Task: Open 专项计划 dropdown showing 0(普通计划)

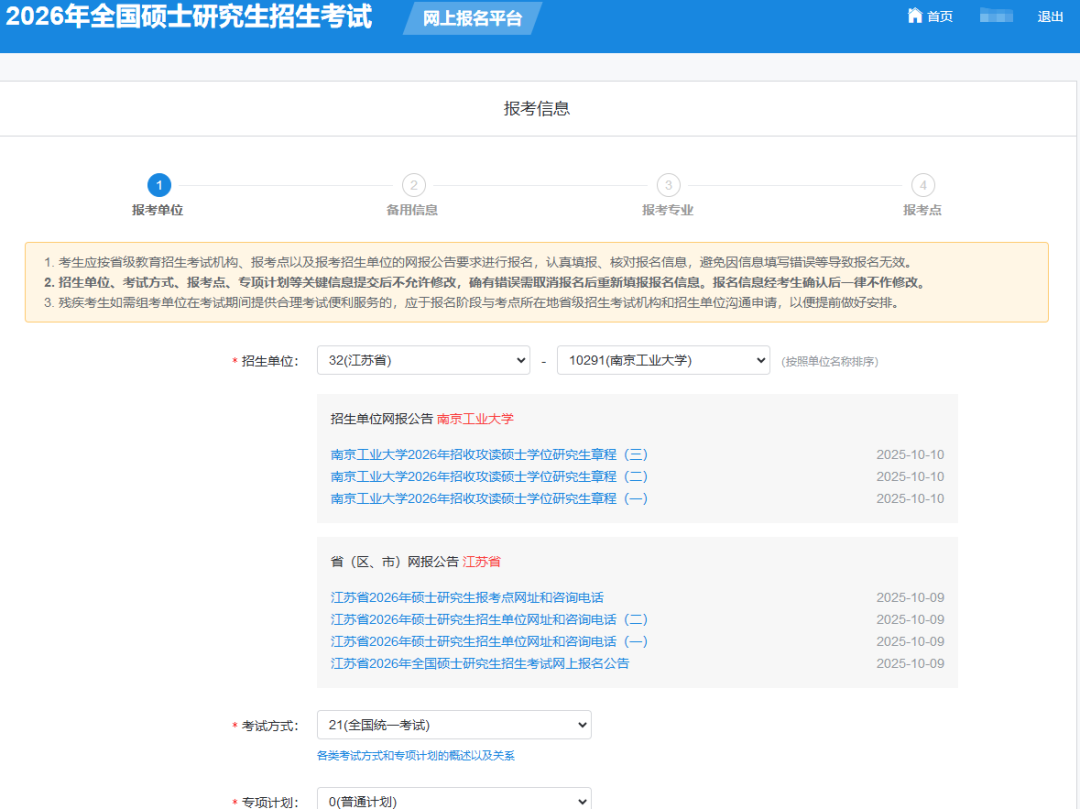Action: pos(454,799)
